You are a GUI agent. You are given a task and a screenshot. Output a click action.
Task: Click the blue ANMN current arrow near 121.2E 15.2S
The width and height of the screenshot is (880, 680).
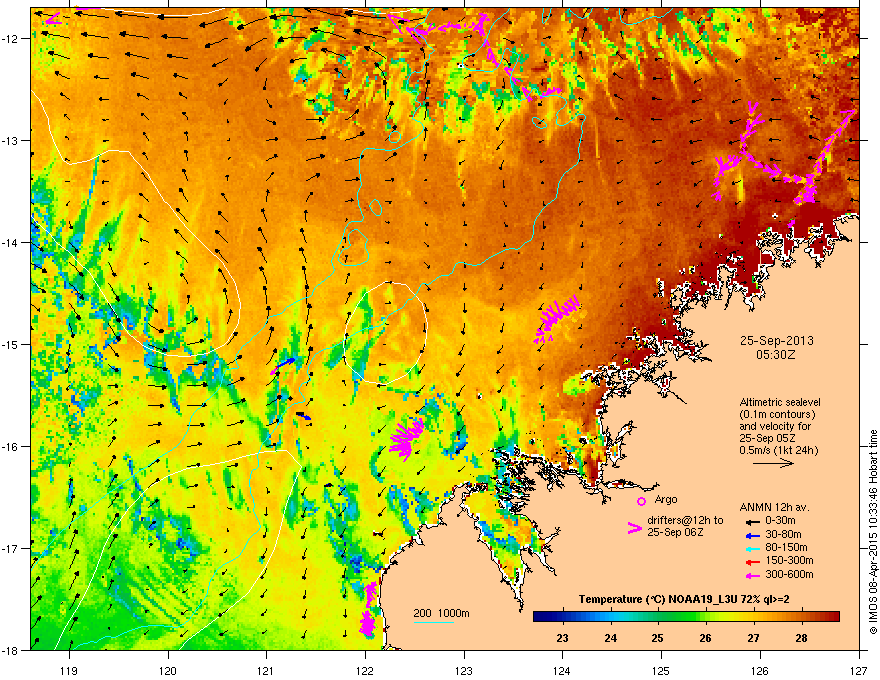[285, 365]
